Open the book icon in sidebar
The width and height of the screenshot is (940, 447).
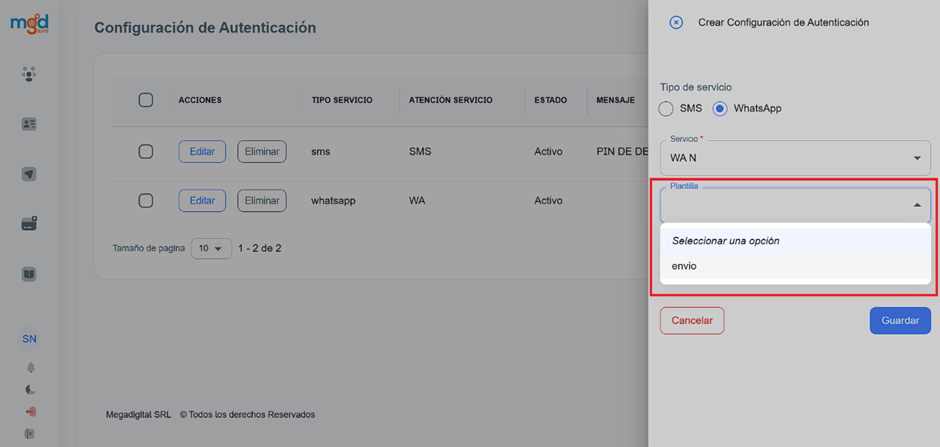point(29,274)
